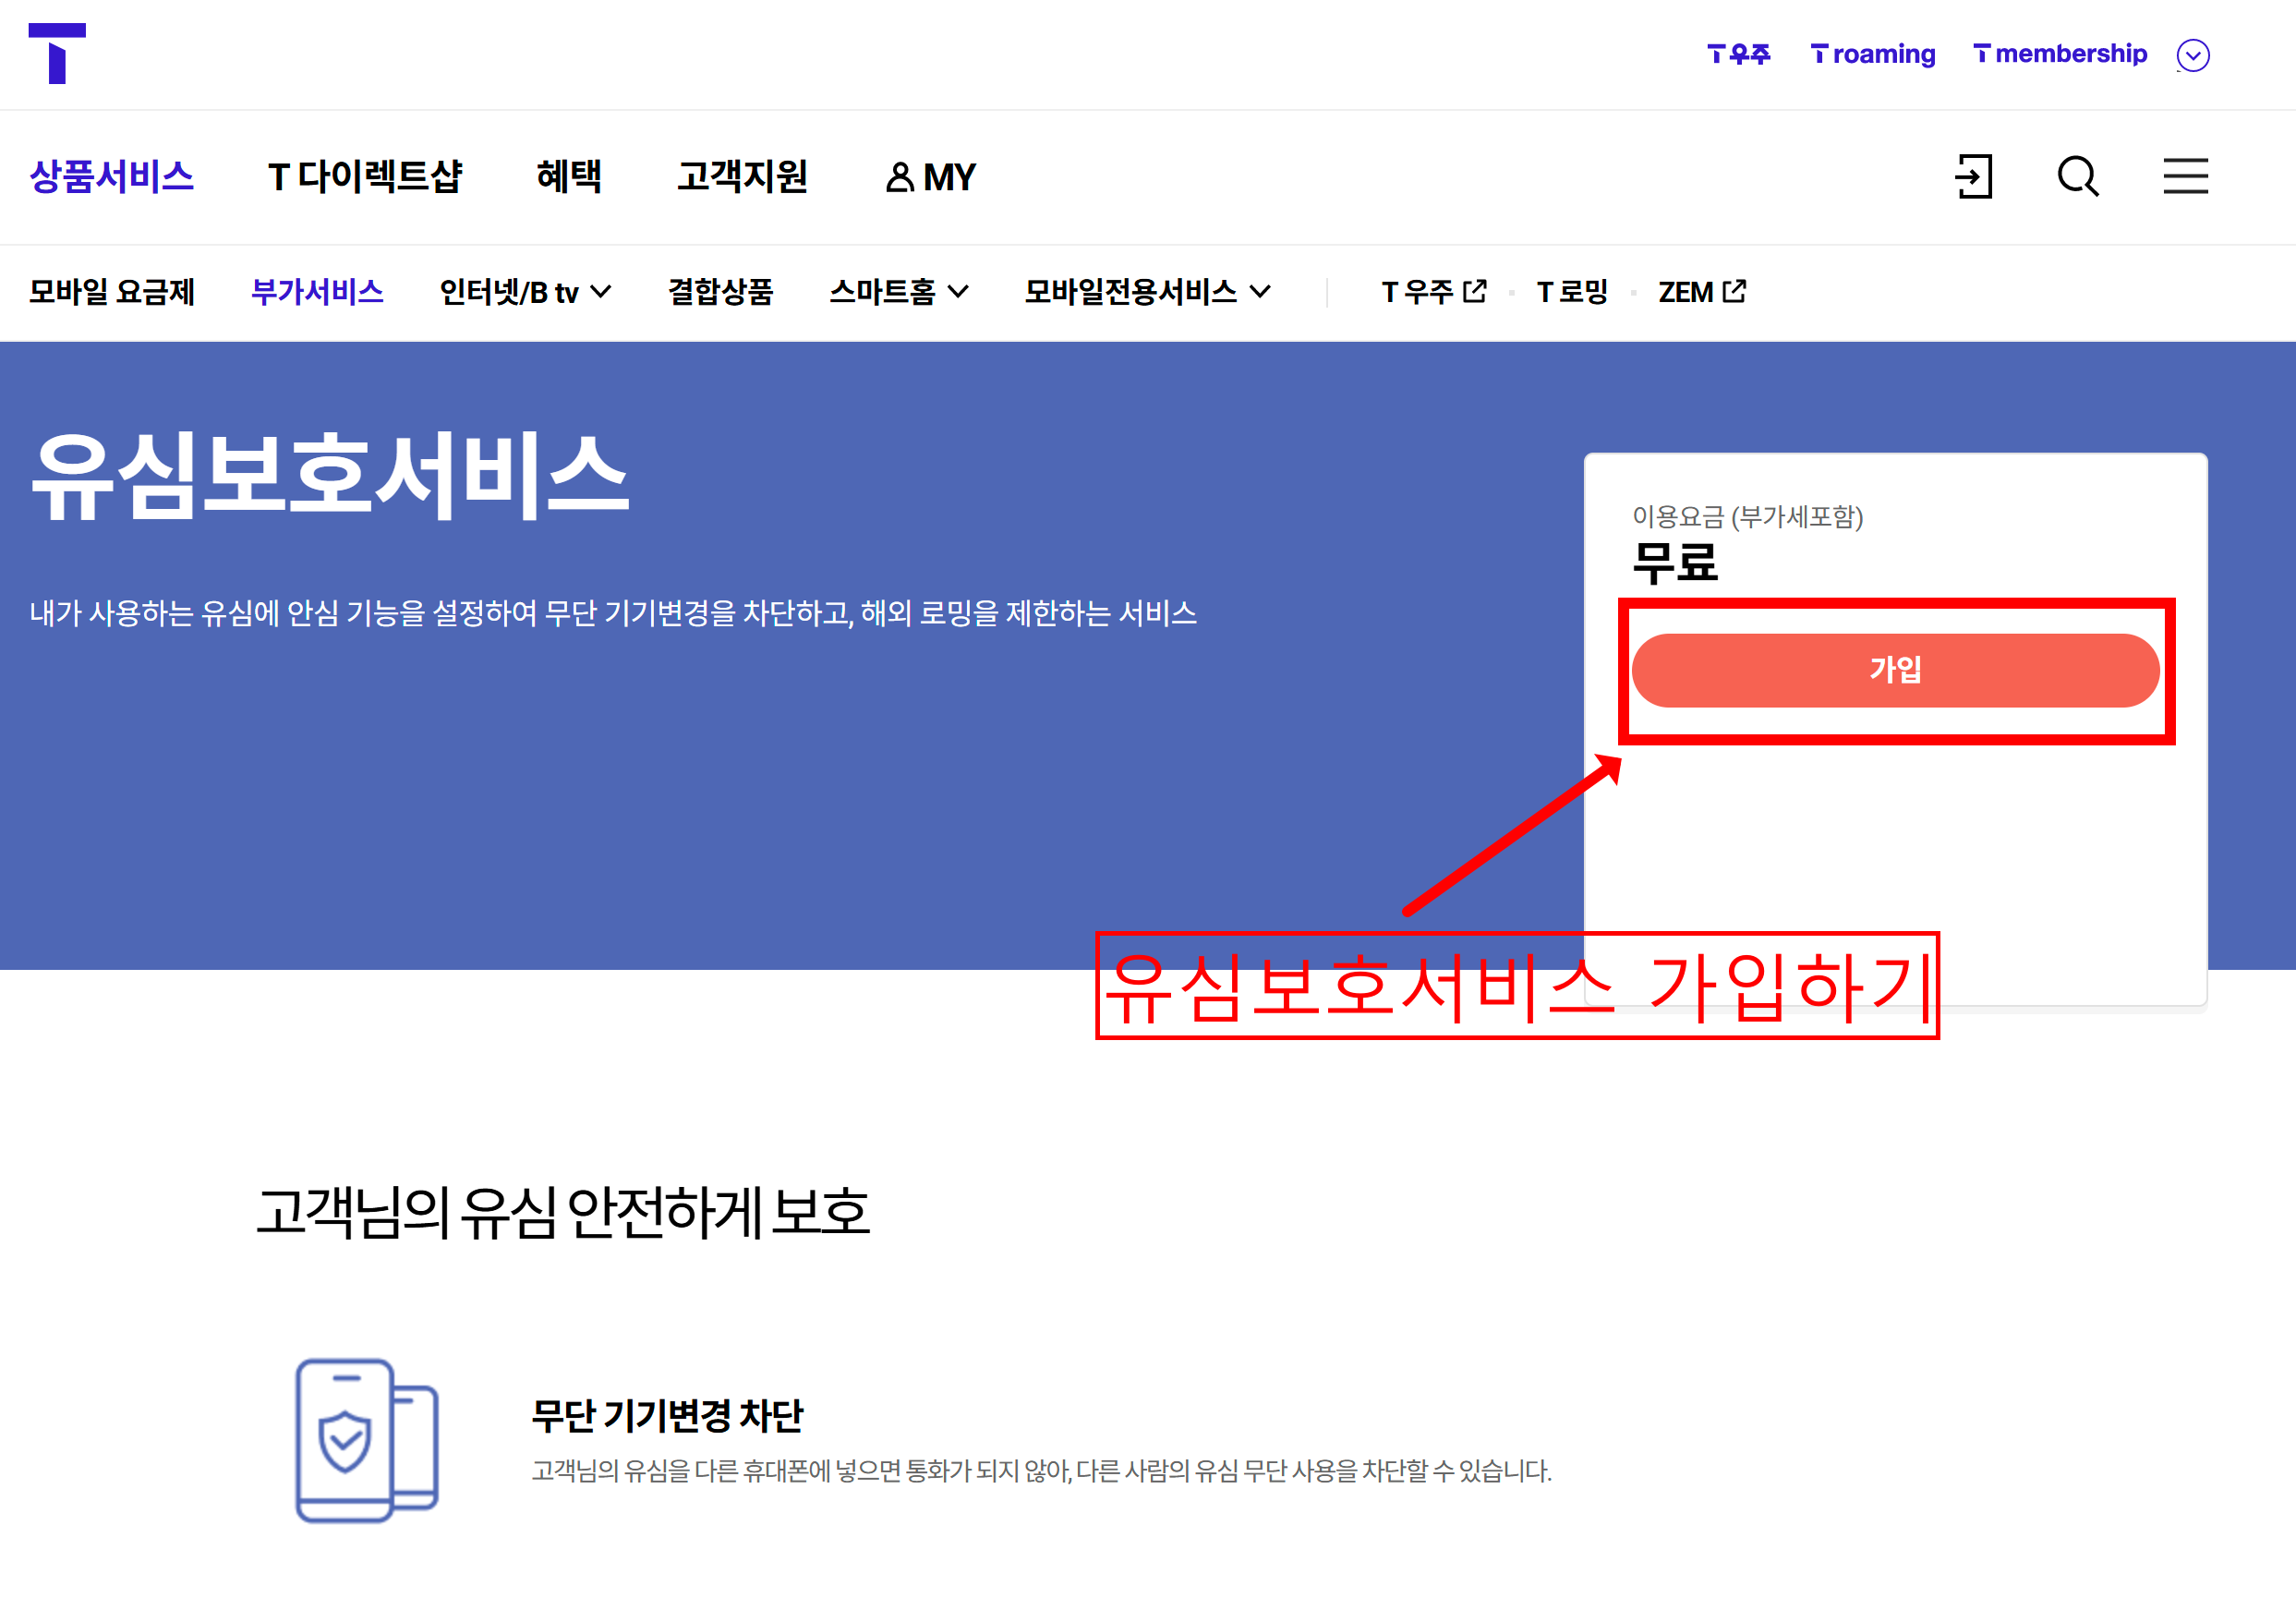Select the 결합상품 navigation item
Image resolution: width=2296 pixels, height=1622 pixels.
coord(722,291)
